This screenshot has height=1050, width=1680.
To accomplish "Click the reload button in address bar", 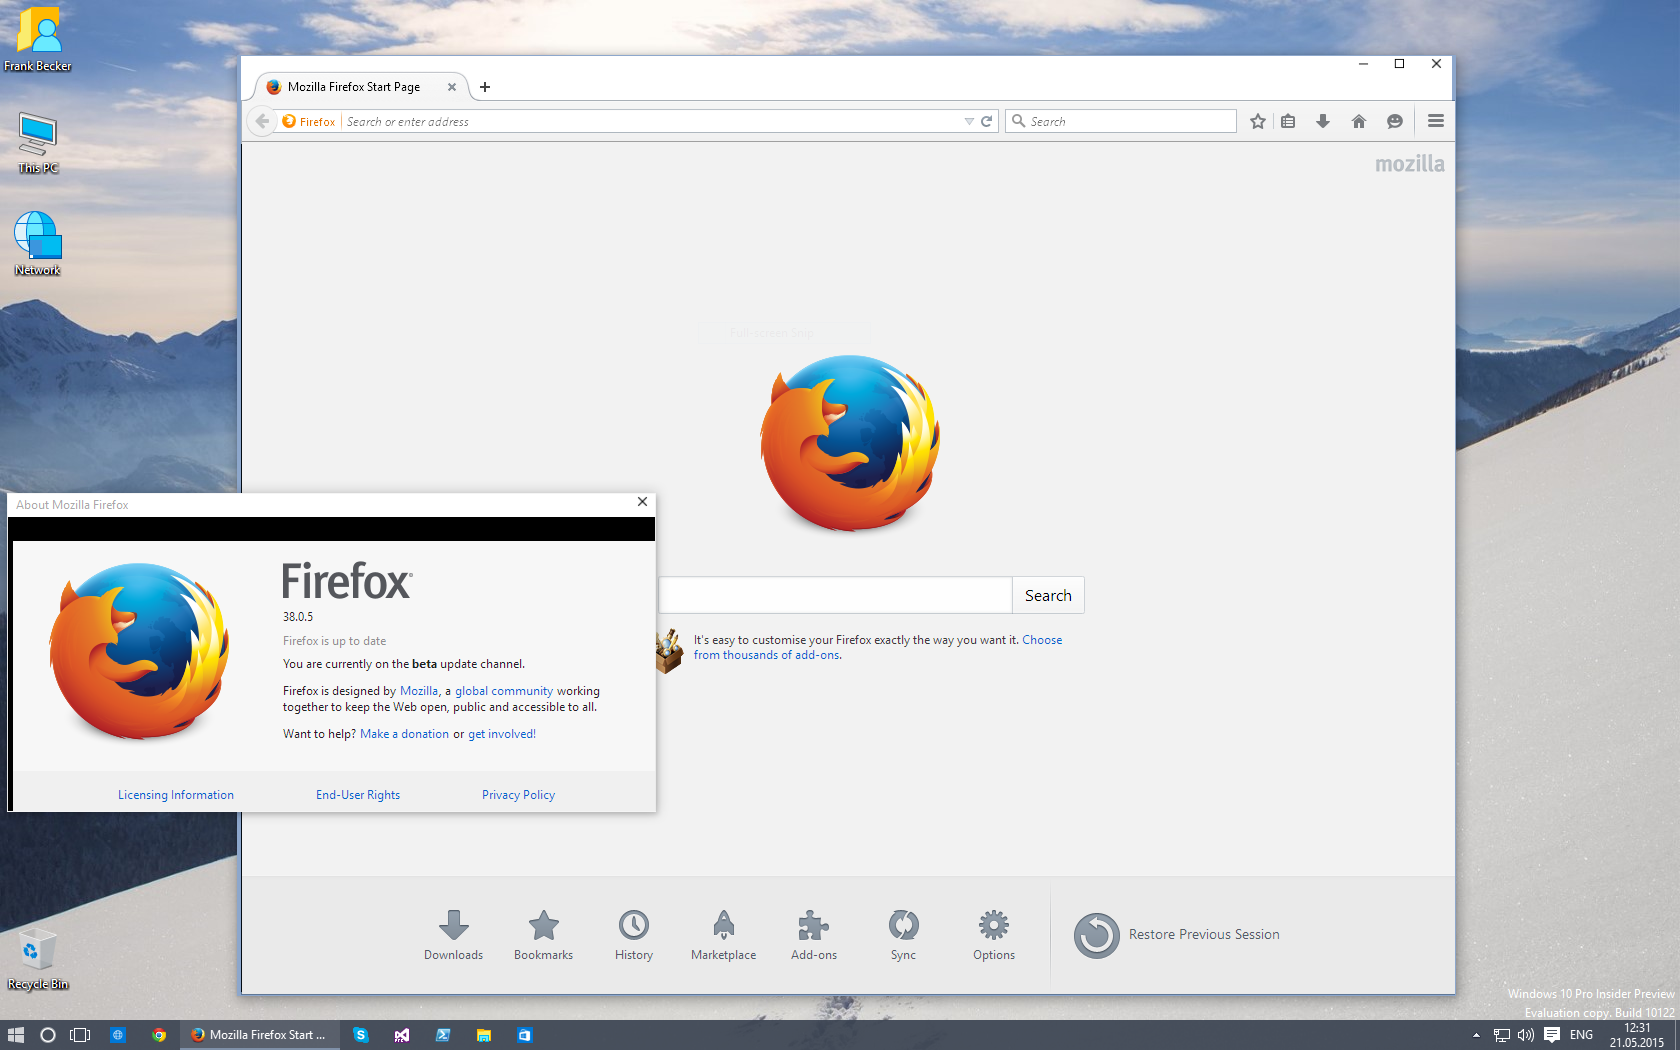I will 986,121.
